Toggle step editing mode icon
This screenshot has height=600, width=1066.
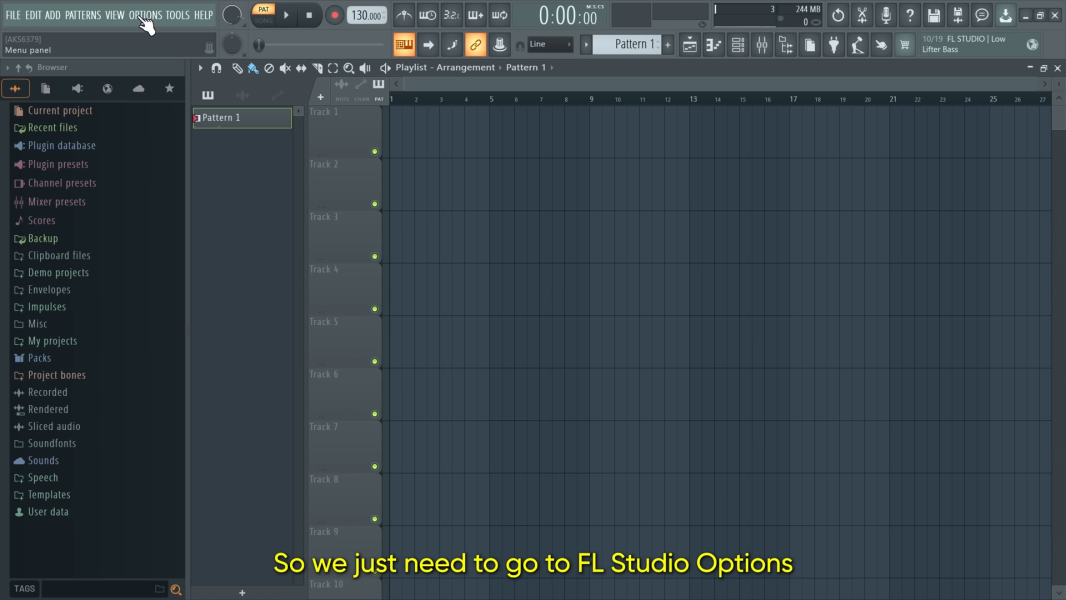(452, 45)
